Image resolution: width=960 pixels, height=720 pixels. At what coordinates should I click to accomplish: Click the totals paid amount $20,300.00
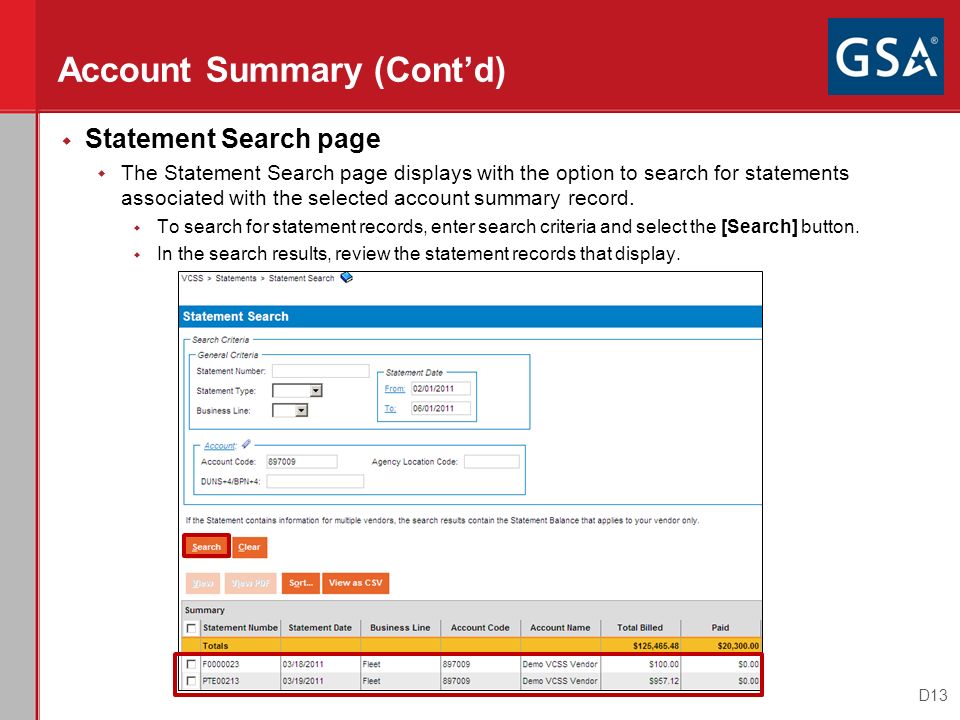(738, 645)
